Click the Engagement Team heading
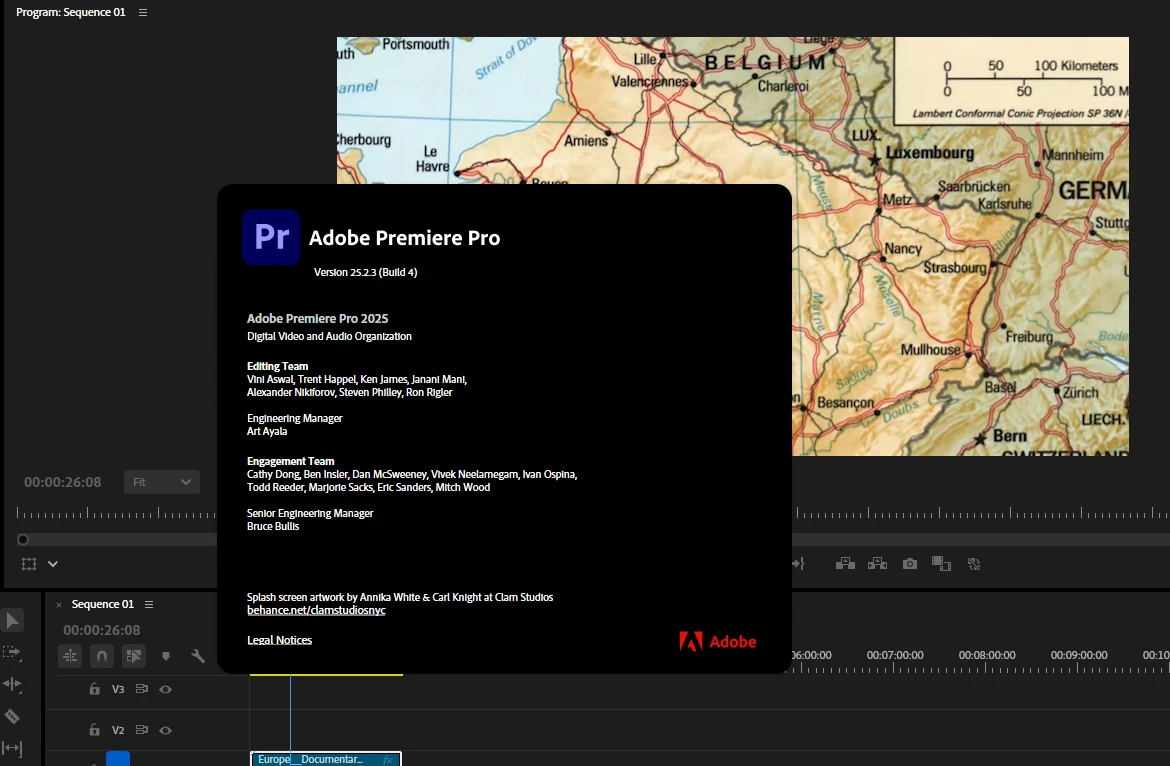 [290, 462]
